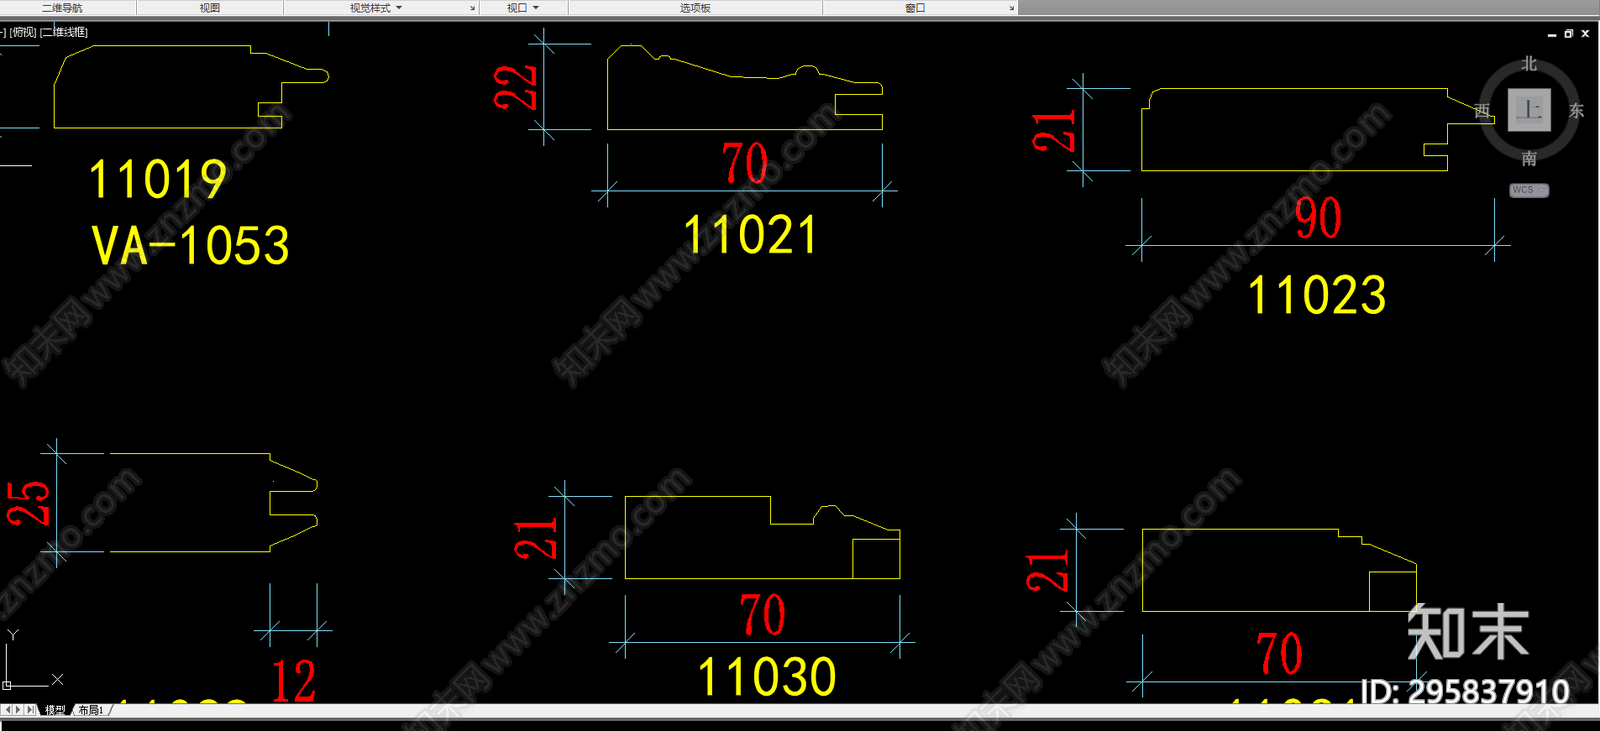
Task: Click the 视觉样式 panel dialog launcher arrow
Action: point(473,8)
